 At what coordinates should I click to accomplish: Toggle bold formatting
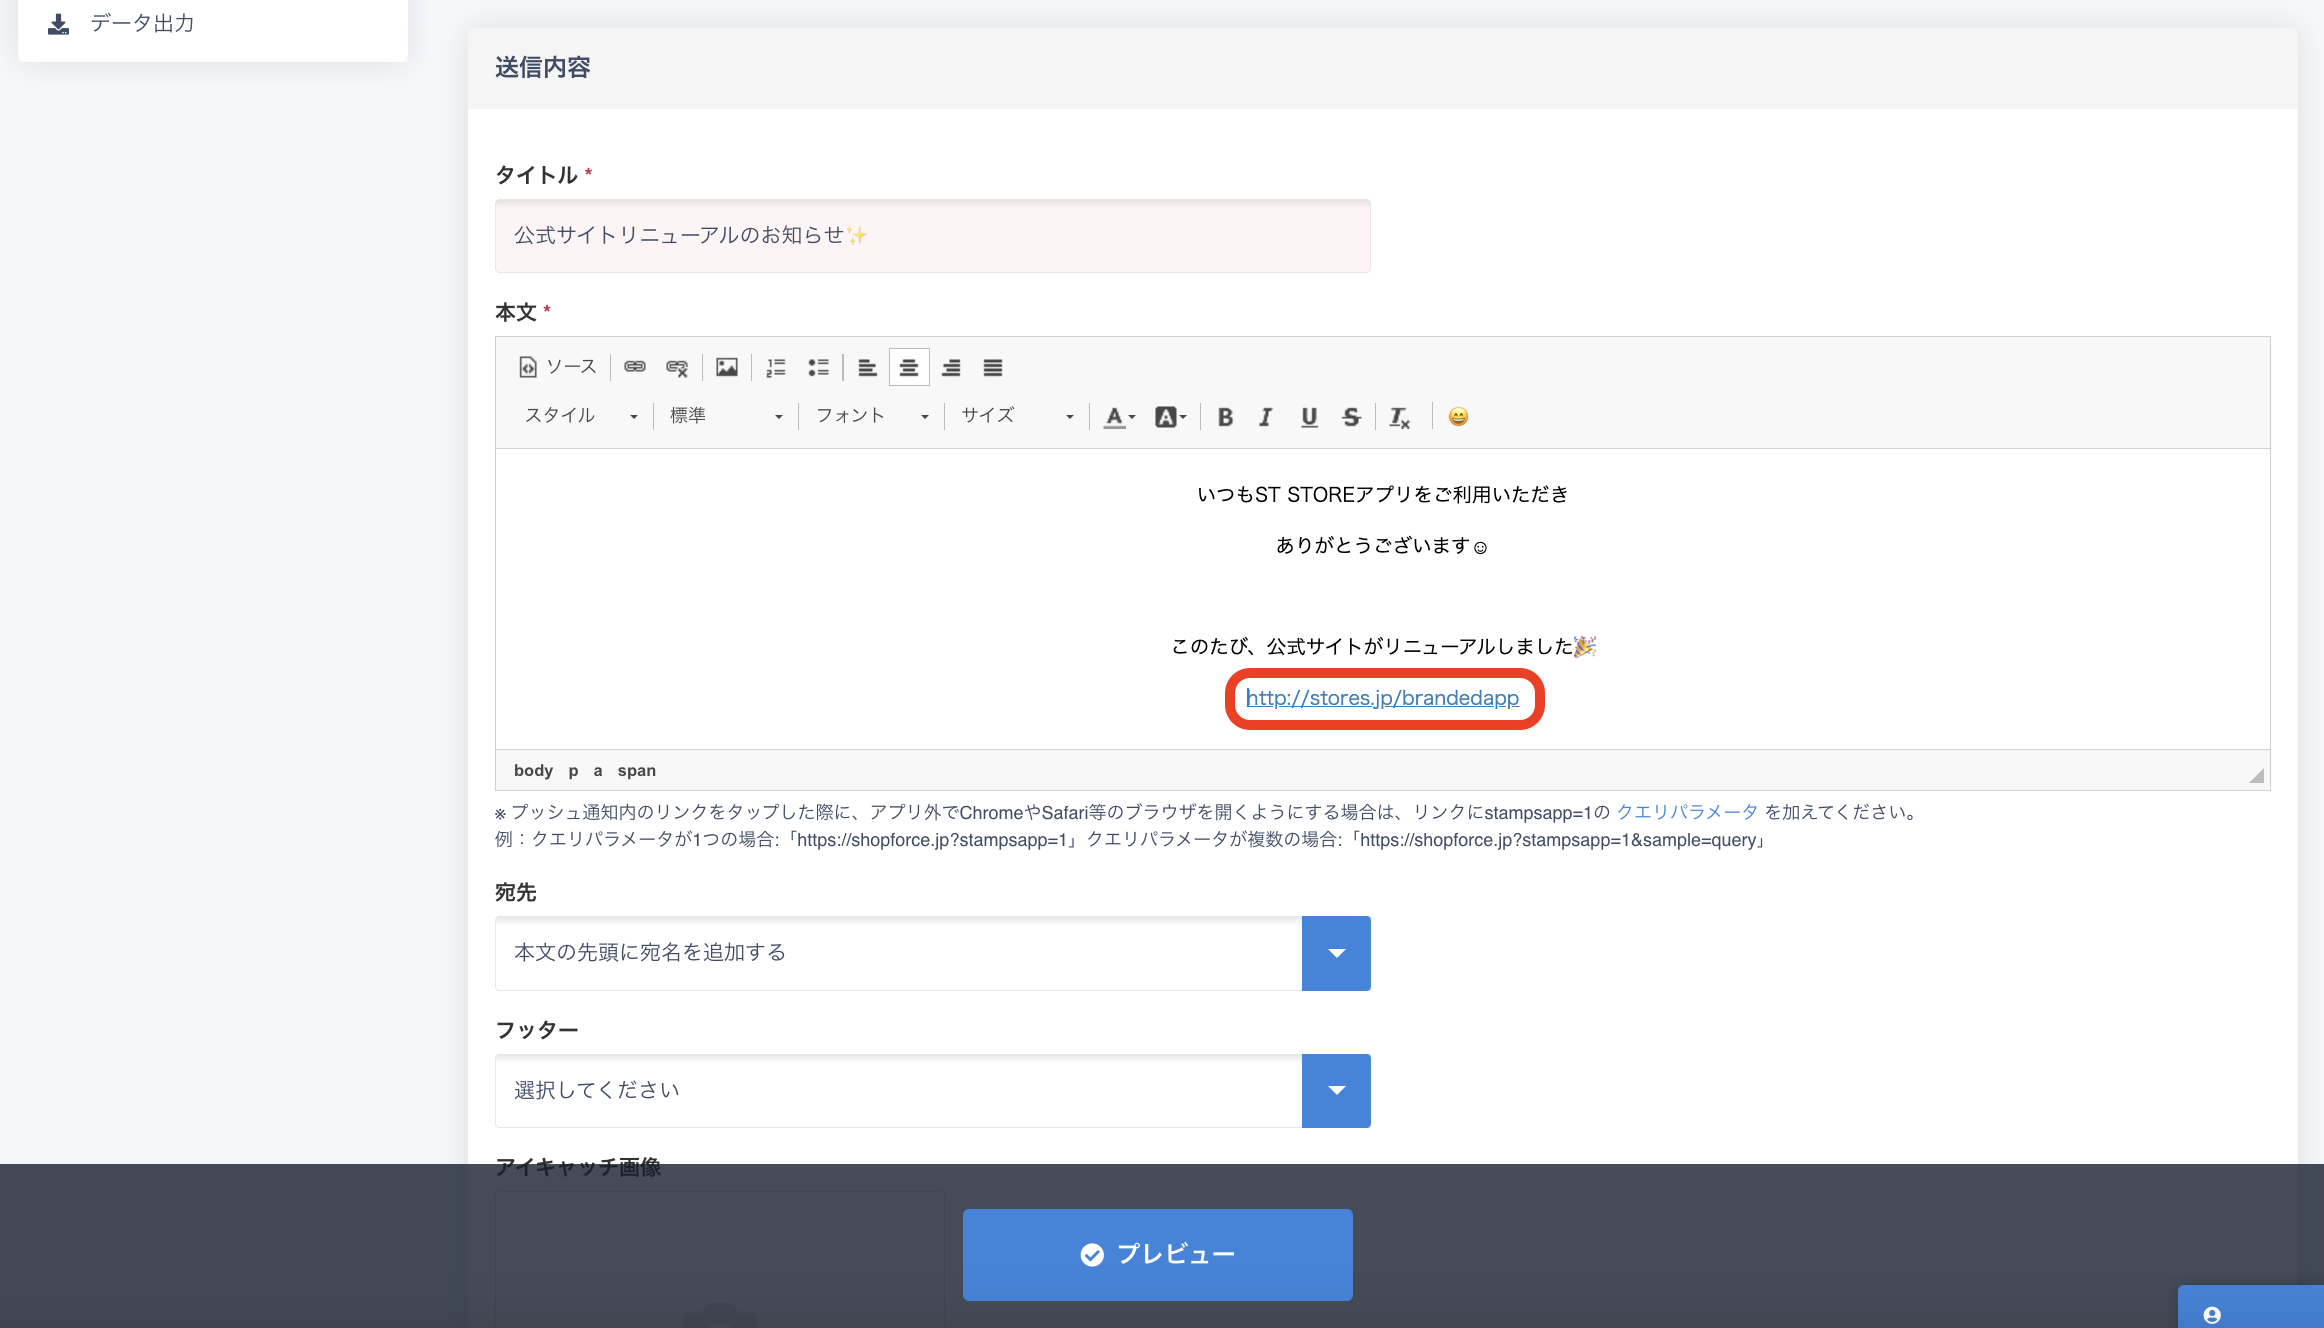(1225, 417)
